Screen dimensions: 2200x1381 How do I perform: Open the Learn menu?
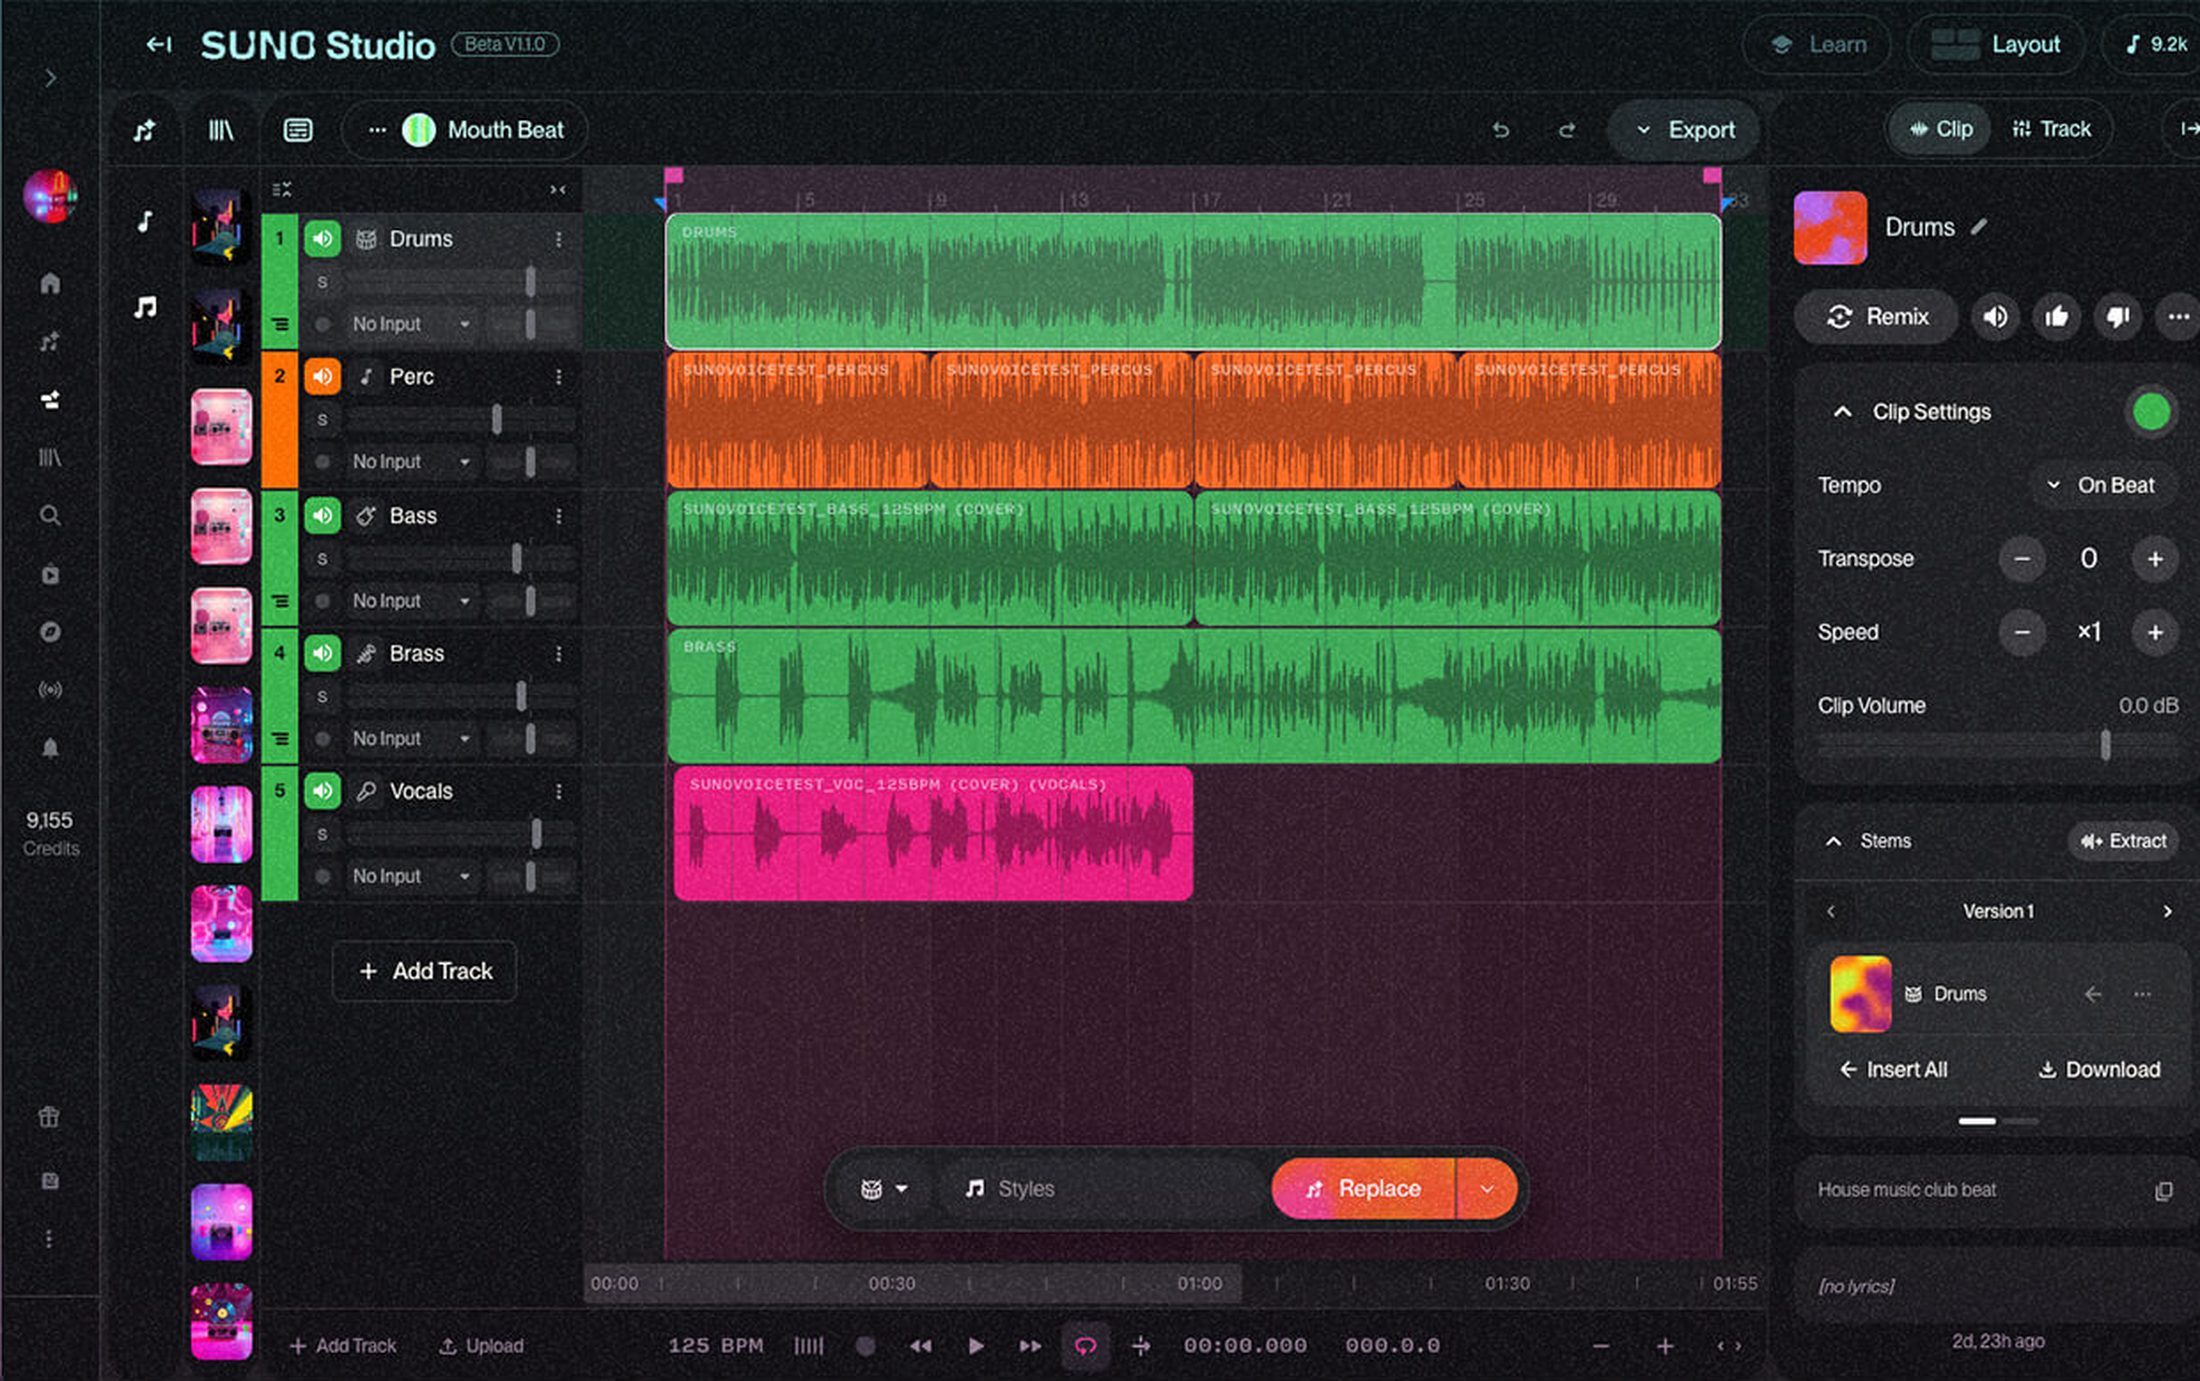coord(1818,45)
